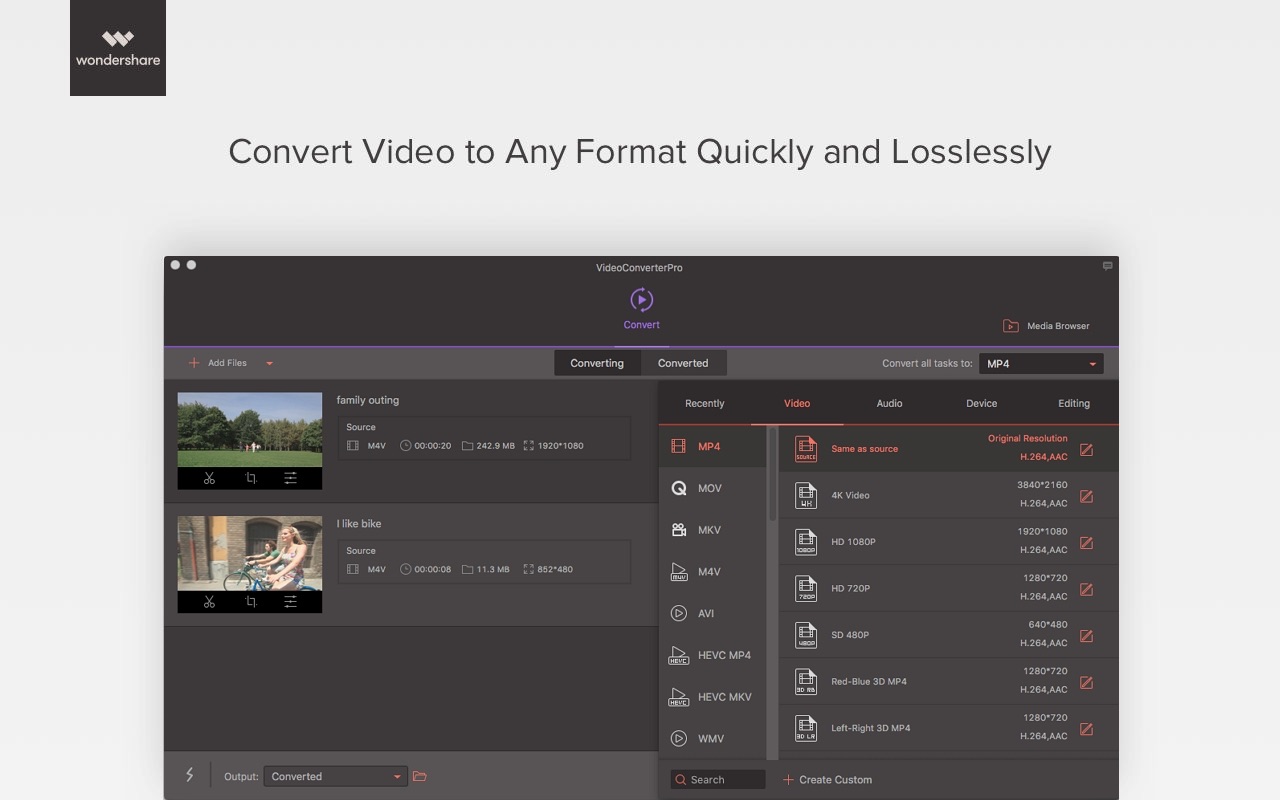The width and height of the screenshot is (1280, 800).
Task: Open the output folder icon
Action: 420,776
